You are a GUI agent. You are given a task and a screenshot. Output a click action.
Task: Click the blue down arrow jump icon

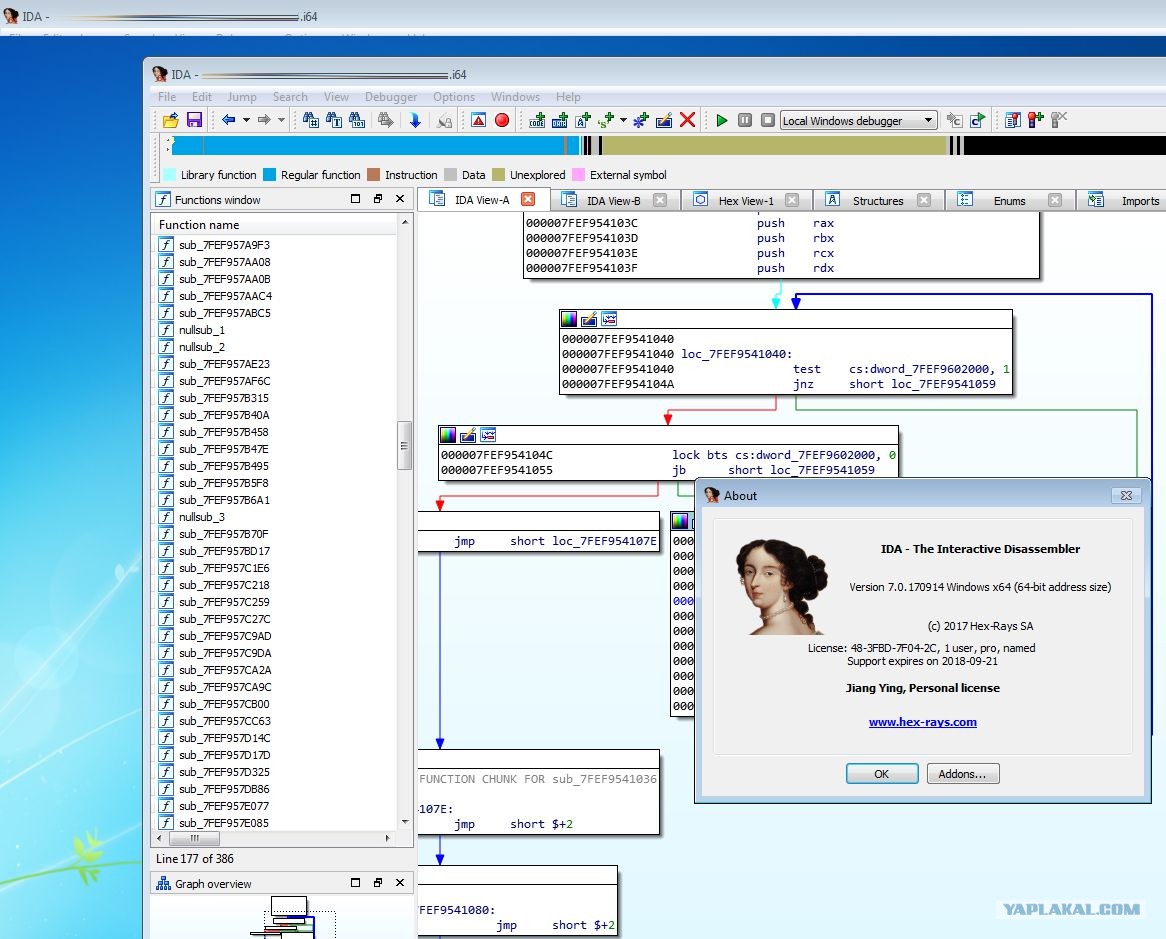coord(415,120)
